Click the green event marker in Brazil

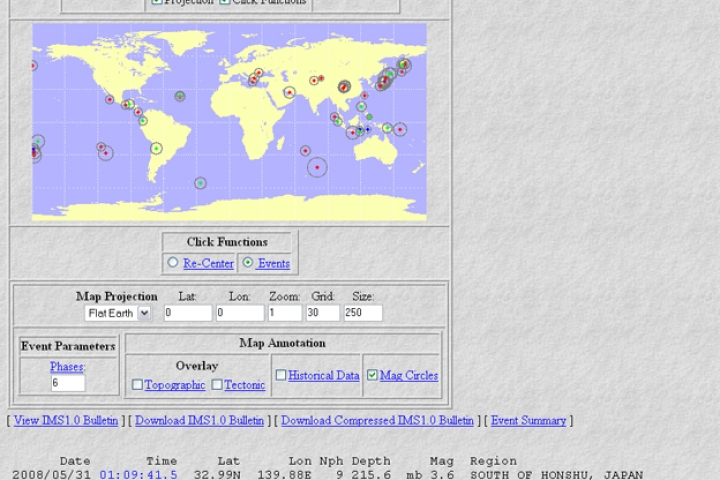tap(157, 148)
